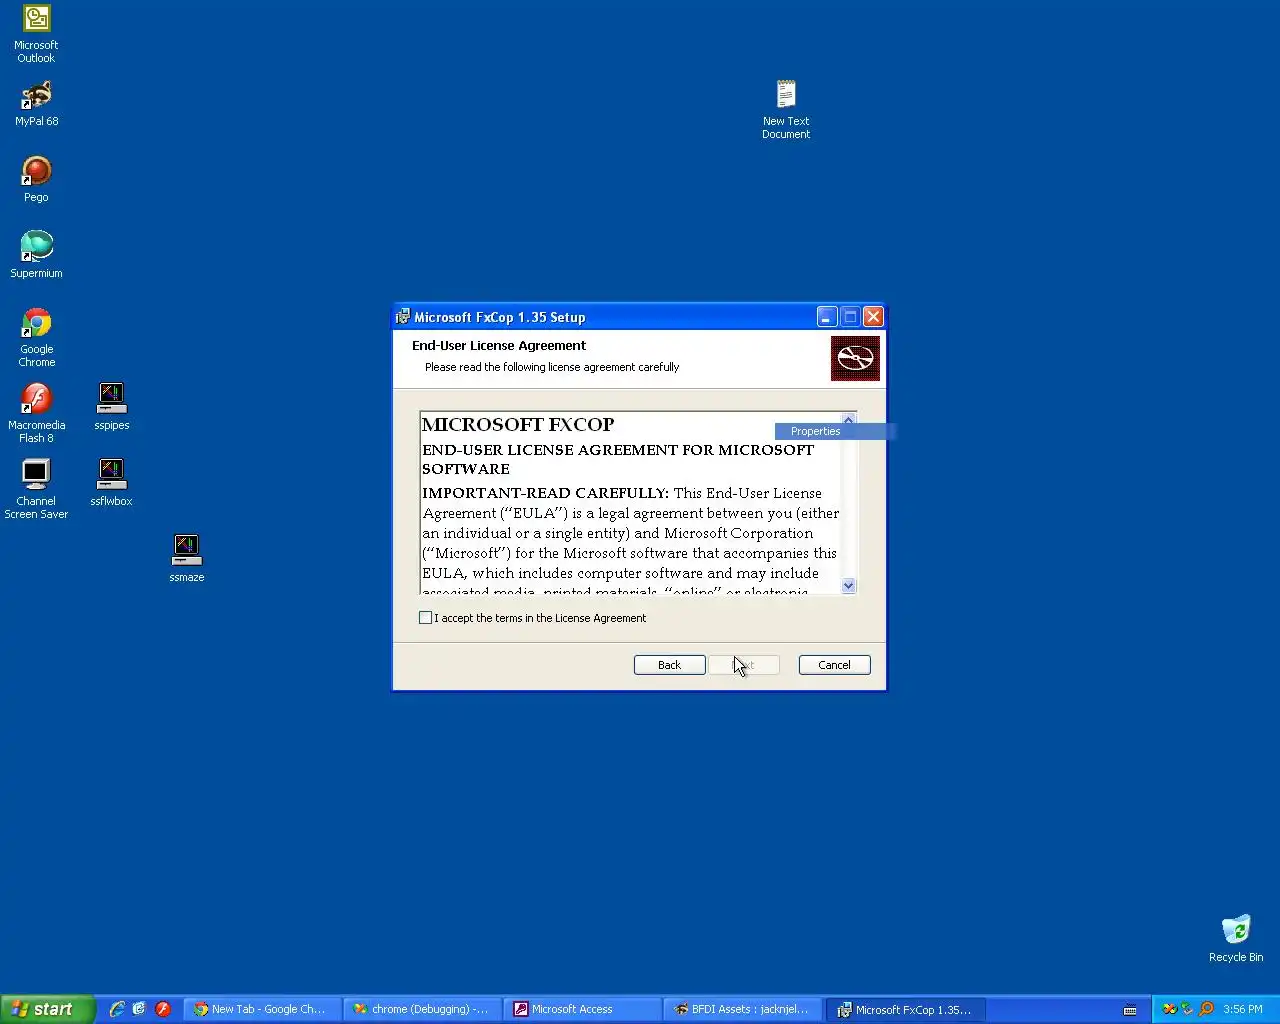Screen dimensions: 1280x1024
Task: Switch to Microsoft Access taskbar item
Action: 582,1009
